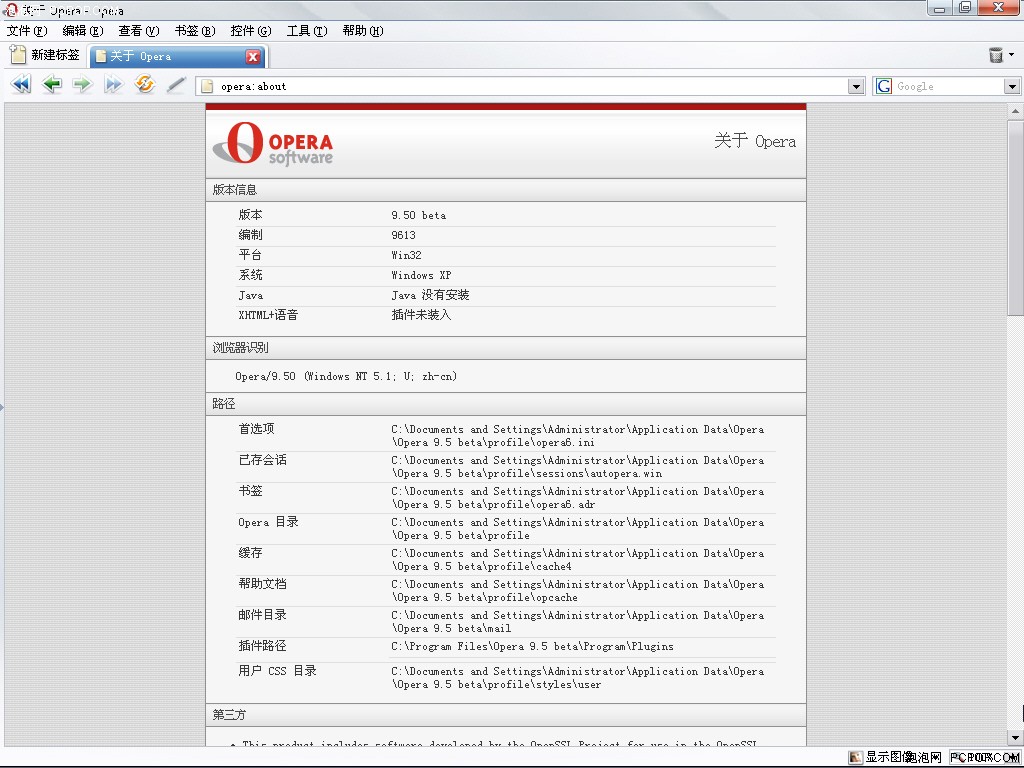Expand the trash can dropdown arrow
Screen dimensions: 1024x768
(x=1012, y=55)
